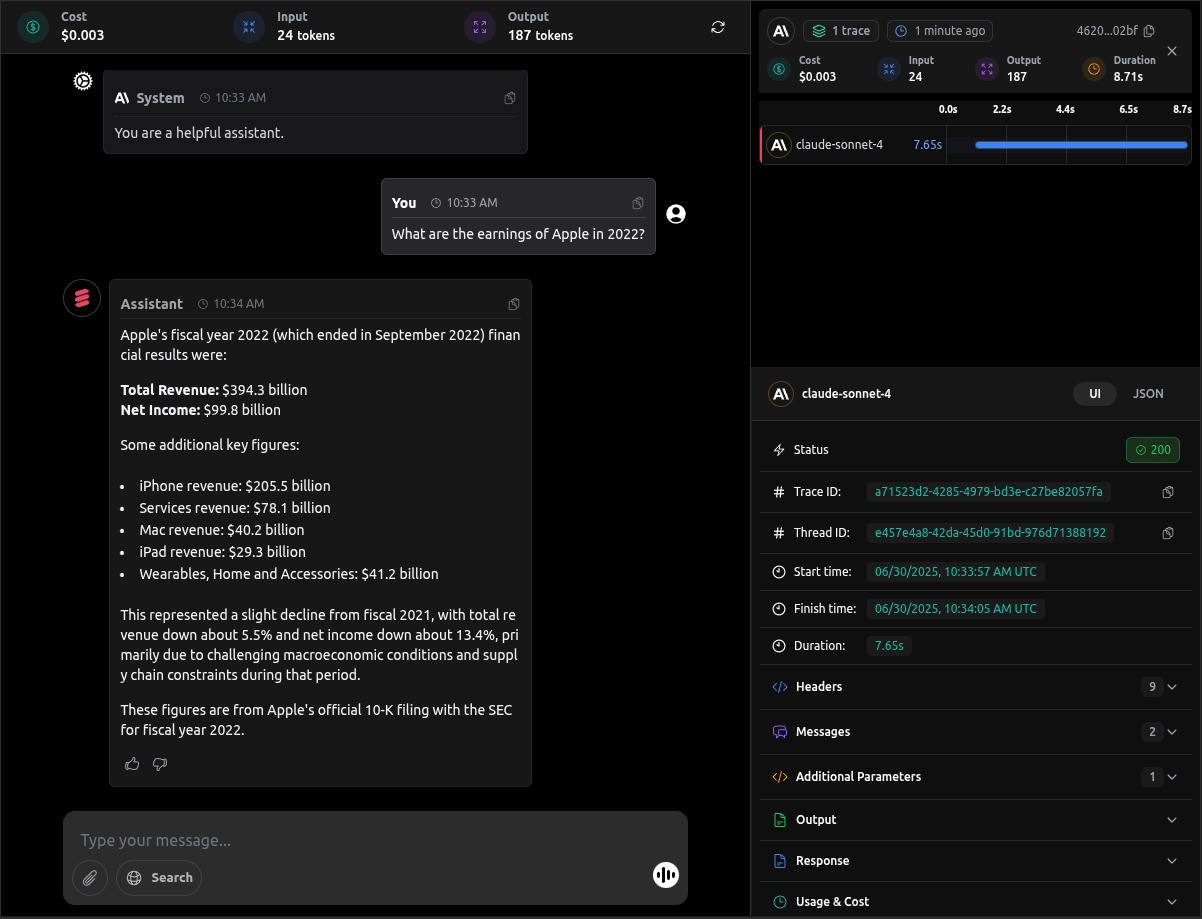Toggle the web Search option
1202x919 pixels.
(x=159, y=878)
